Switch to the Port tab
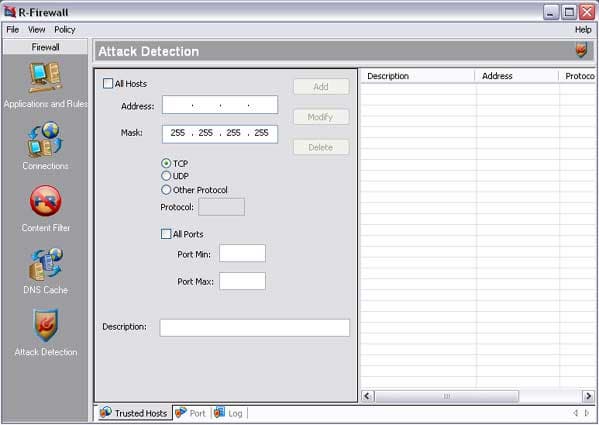This screenshot has height=425, width=599. [x=192, y=413]
